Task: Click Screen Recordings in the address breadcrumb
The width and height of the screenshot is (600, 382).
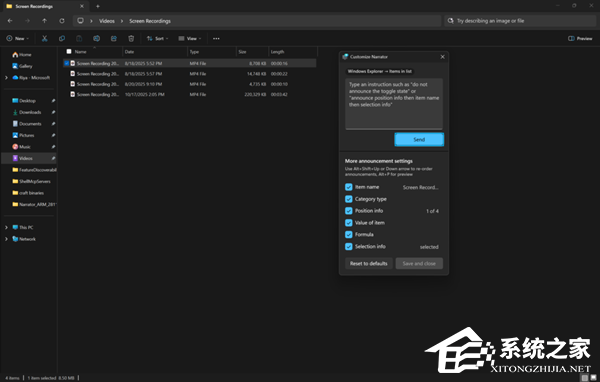Action: tap(150, 21)
